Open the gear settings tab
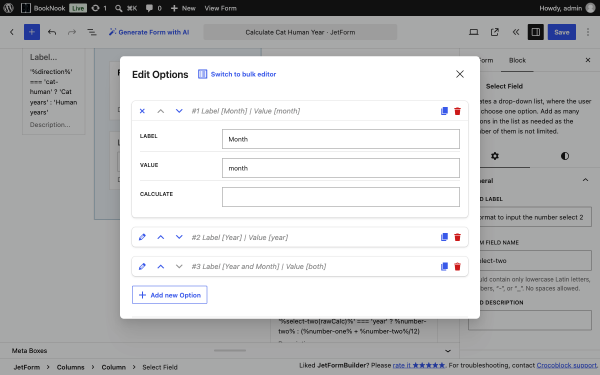Screen dimensions: 600x375 [x=495, y=156]
